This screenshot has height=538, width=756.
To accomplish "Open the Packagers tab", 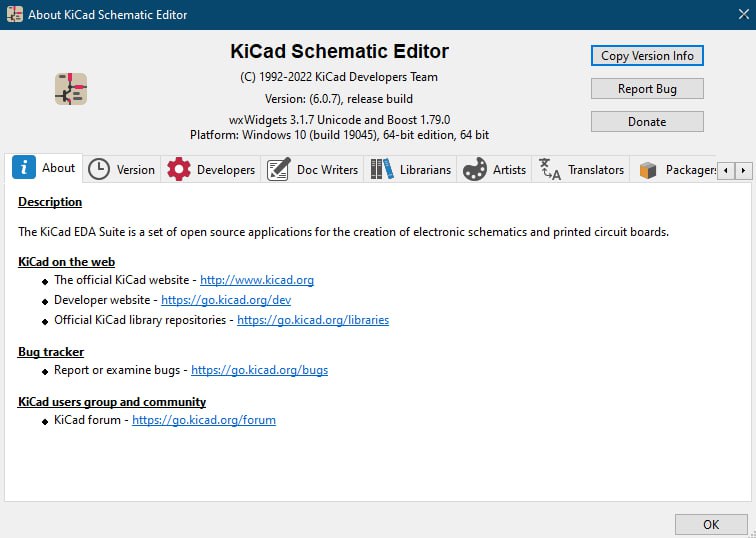I will tap(674, 170).
